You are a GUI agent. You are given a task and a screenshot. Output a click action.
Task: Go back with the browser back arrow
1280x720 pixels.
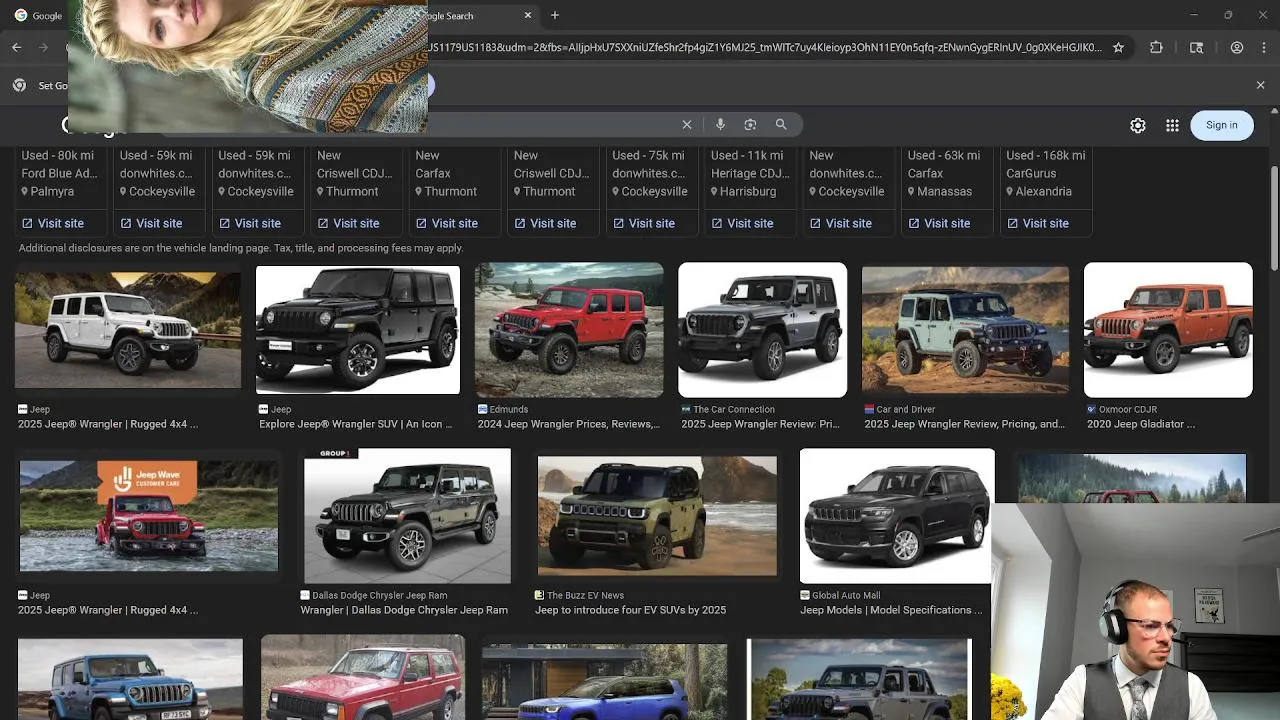pos(16,47)
